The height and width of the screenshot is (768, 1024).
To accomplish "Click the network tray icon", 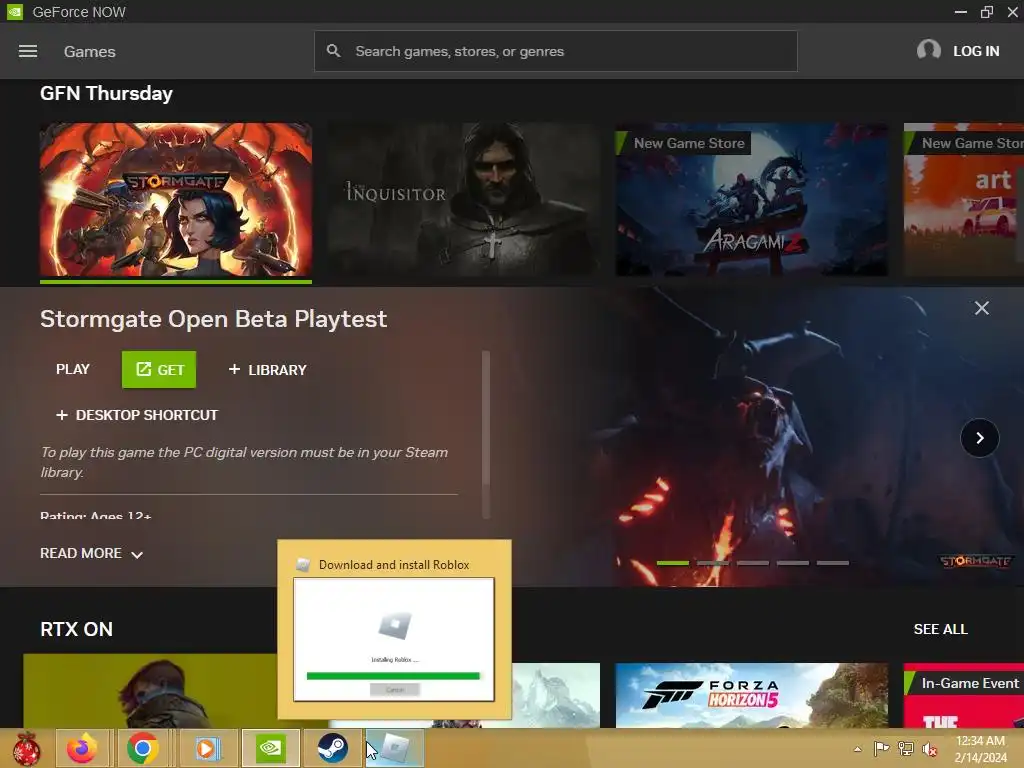I will click(x=905, y=748).
